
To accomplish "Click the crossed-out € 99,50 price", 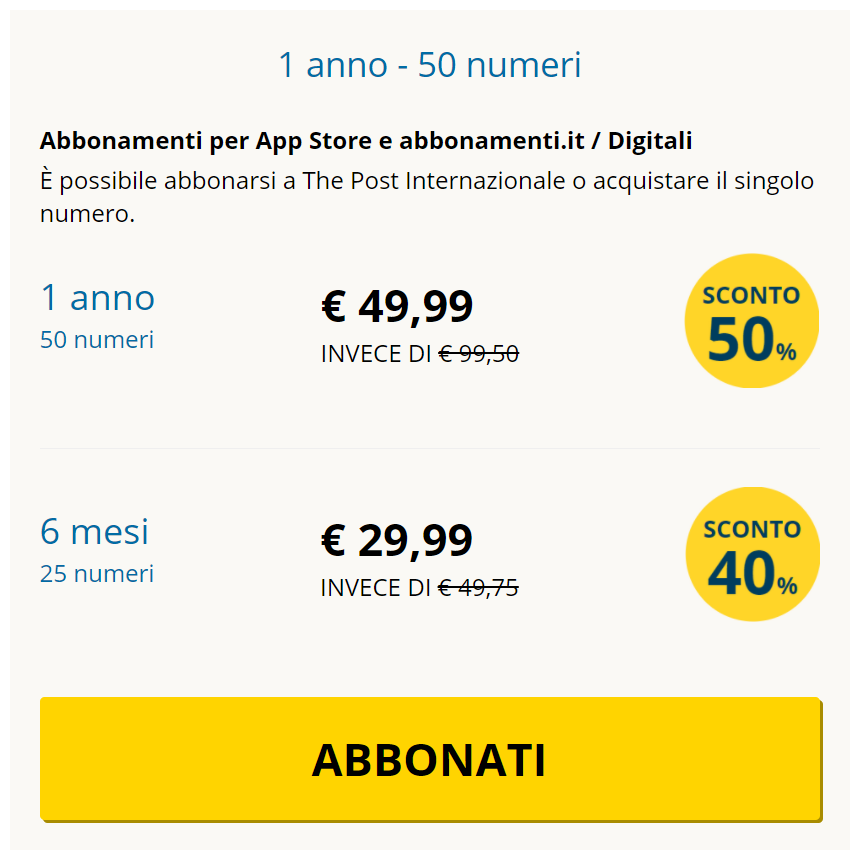I will point(479,354).
